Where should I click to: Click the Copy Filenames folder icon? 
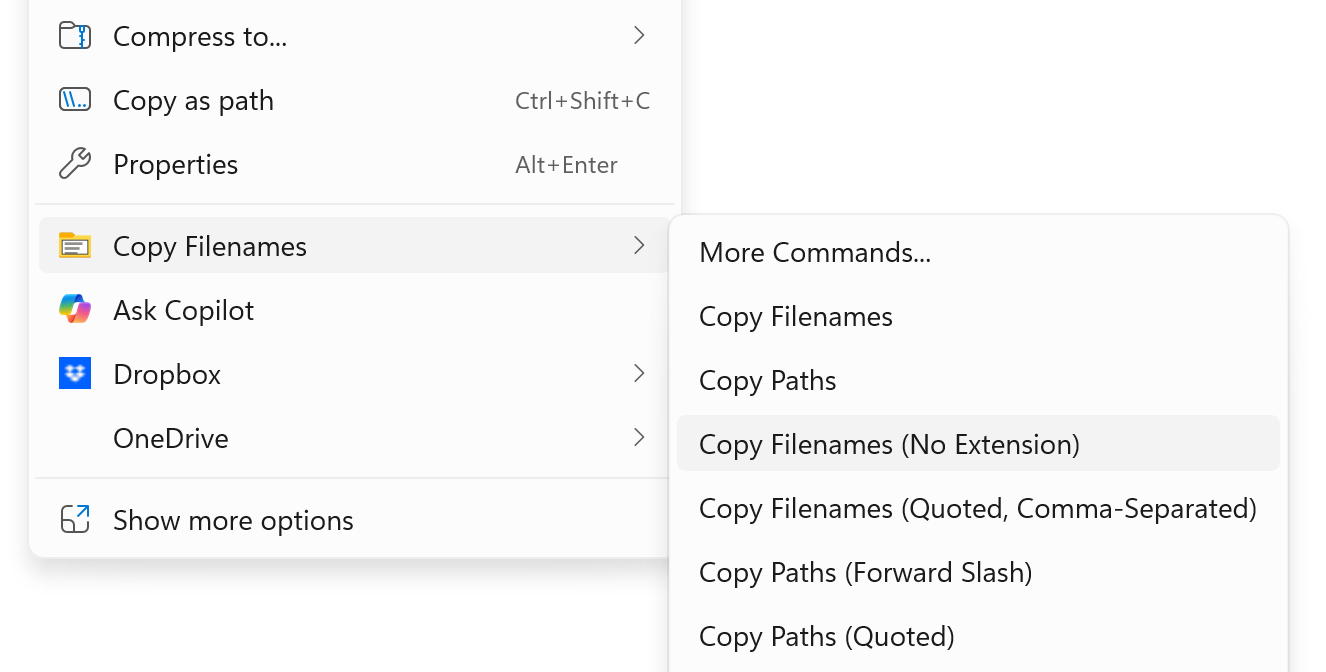(75, 245)
